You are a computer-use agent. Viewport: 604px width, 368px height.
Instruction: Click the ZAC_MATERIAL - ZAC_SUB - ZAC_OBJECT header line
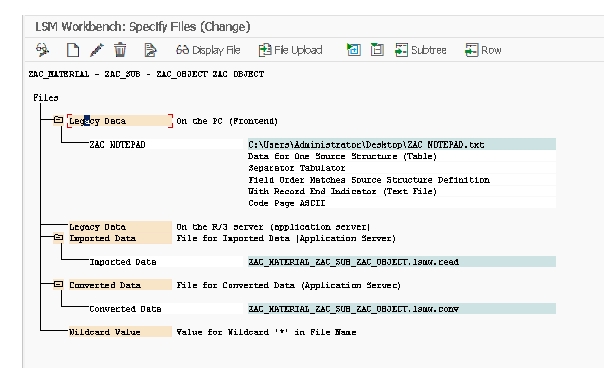click(x=146, y=74)
